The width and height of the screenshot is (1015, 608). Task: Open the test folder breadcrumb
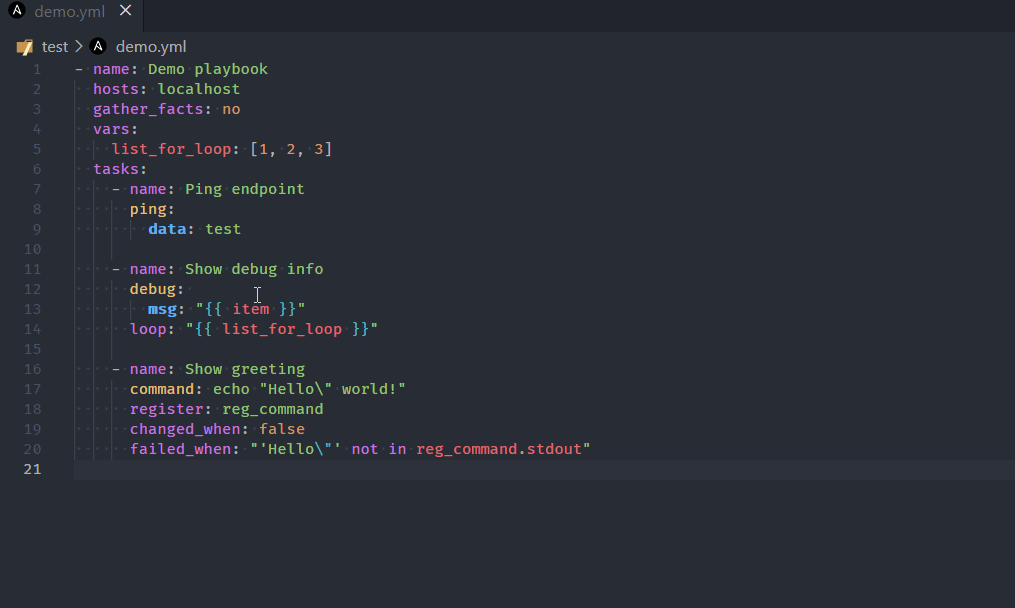(x=54, y=47)
